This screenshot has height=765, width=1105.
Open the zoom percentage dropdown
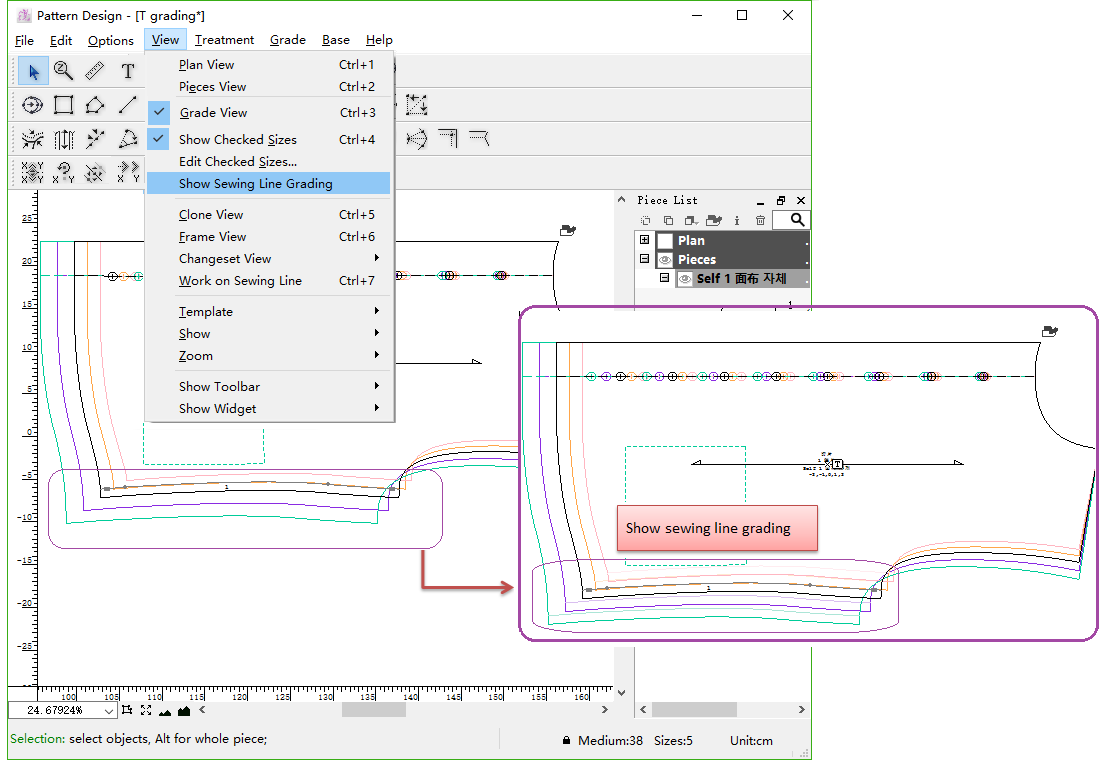click(109, 710)
